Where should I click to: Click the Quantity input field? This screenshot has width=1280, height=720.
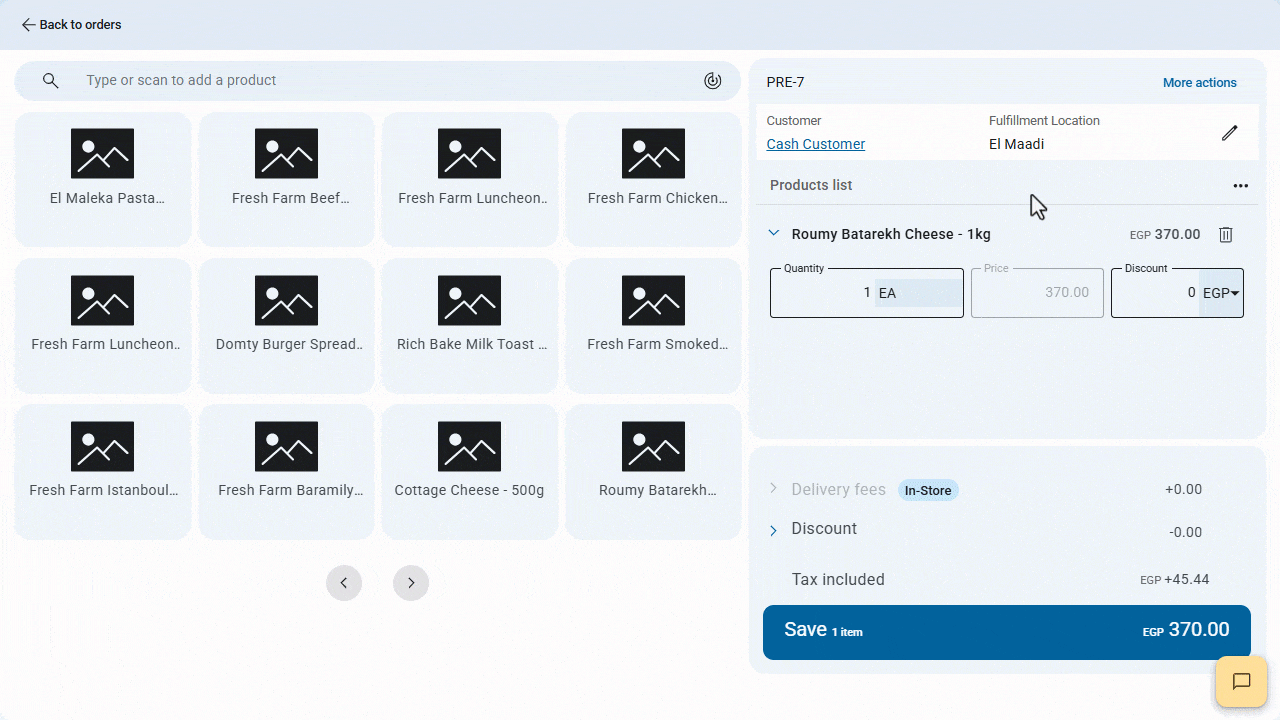823,293
